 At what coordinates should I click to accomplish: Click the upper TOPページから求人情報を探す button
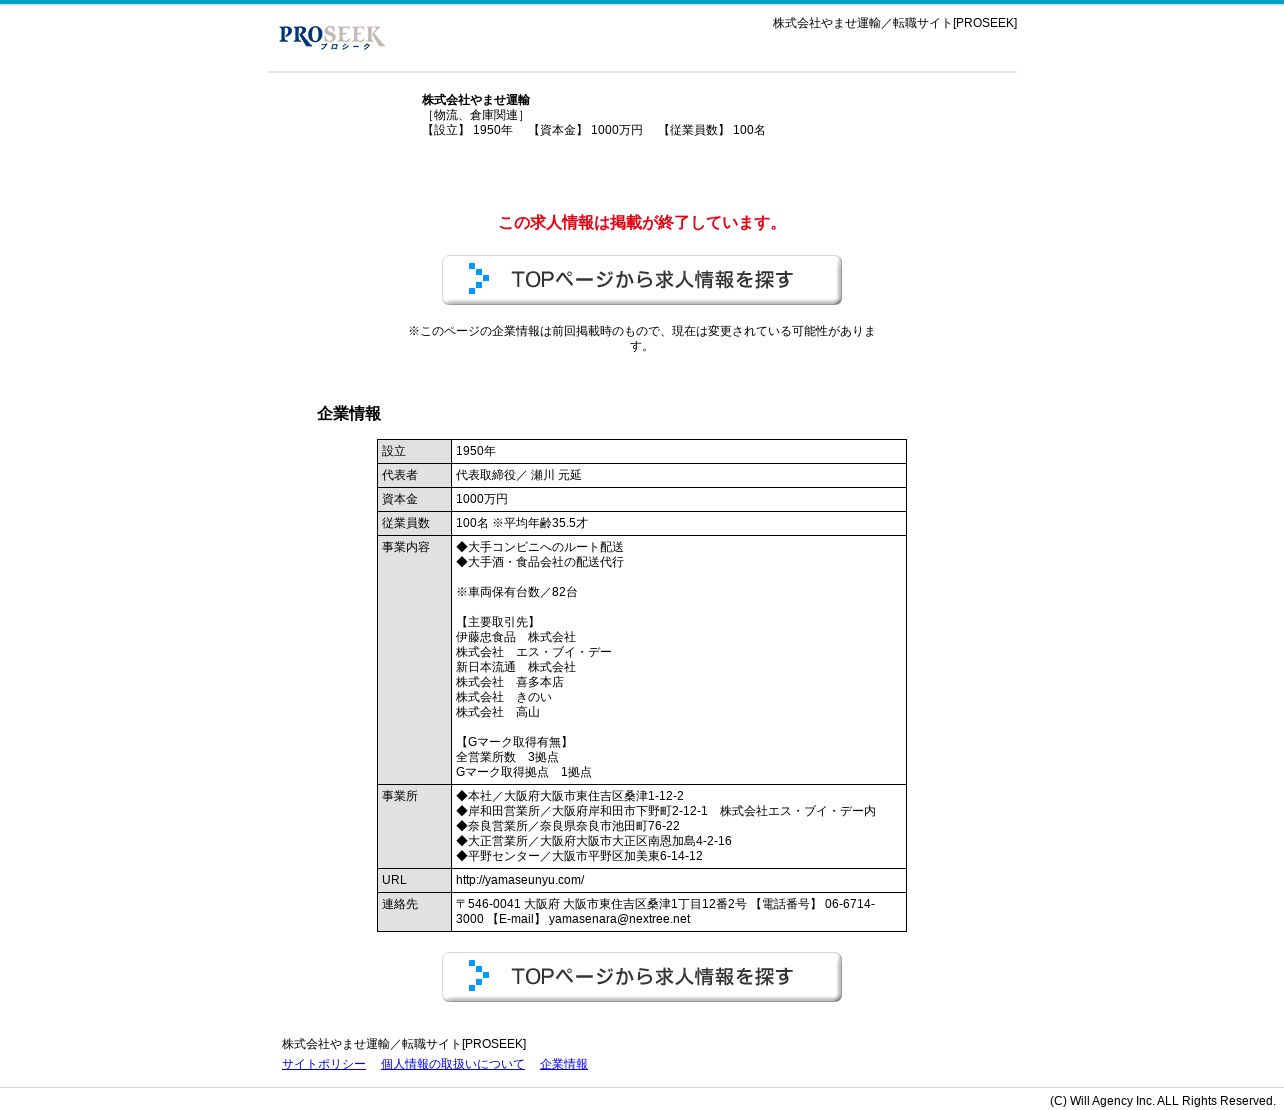(x=642, y=280)
